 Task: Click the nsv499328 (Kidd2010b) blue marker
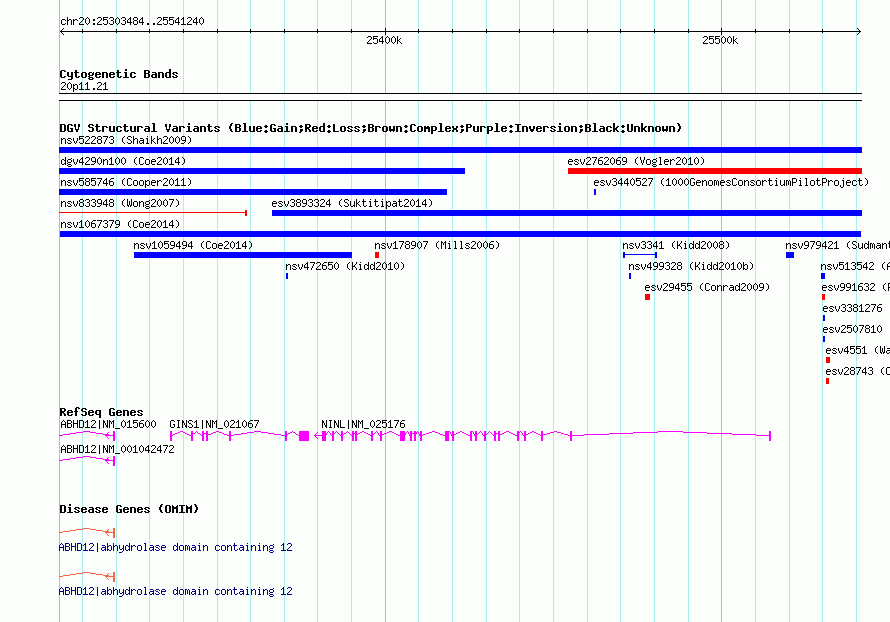tap(630, 276)
